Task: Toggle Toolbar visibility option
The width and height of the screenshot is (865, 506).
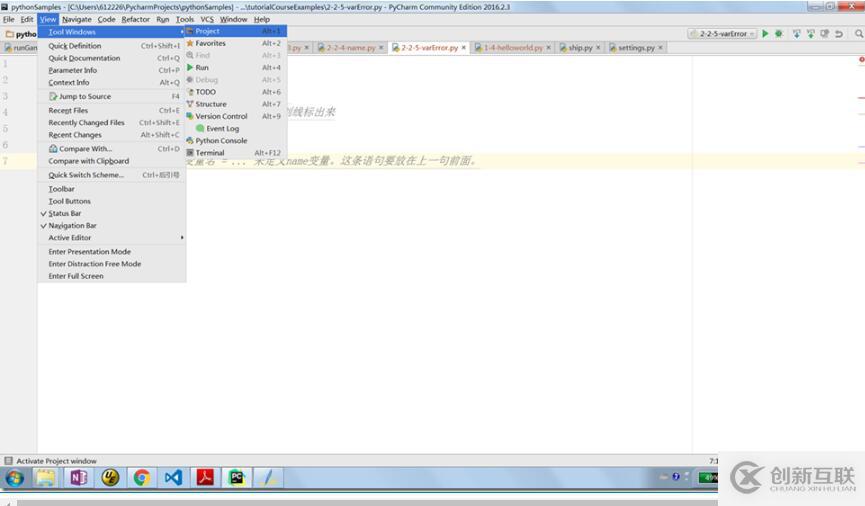Action: (111, 189)
